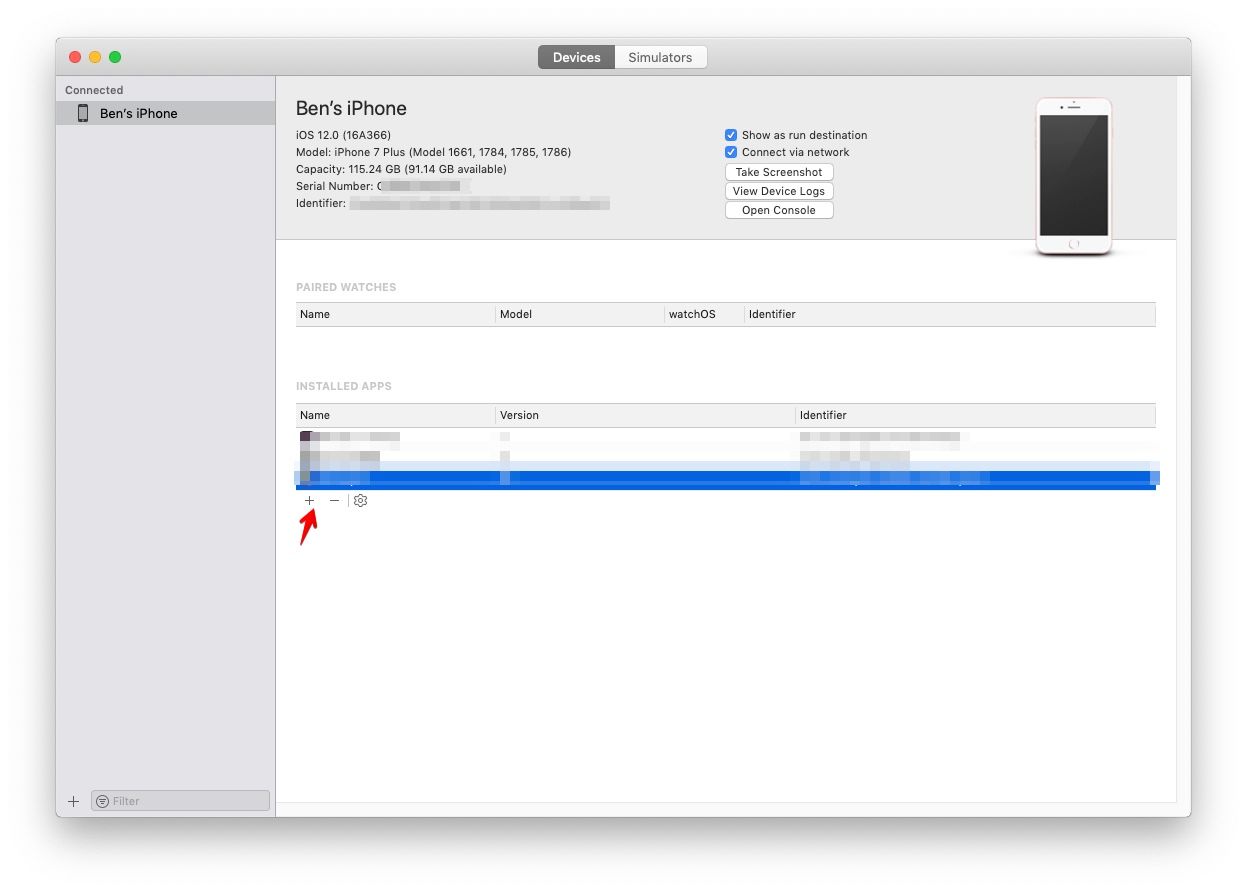The width and height of the screenshot is (1247, 891).
Task: Click the filter icon in the sidebar search field
Action: click(102, 801)
